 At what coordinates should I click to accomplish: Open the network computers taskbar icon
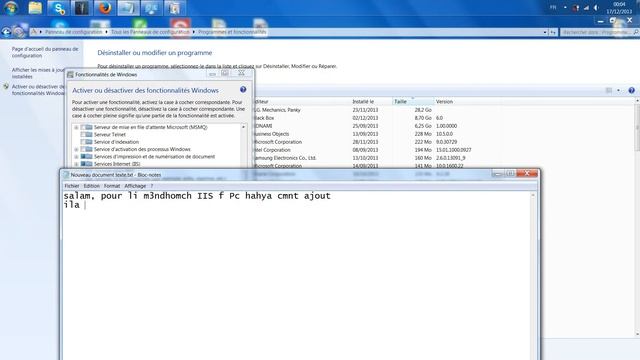point(151,8)
